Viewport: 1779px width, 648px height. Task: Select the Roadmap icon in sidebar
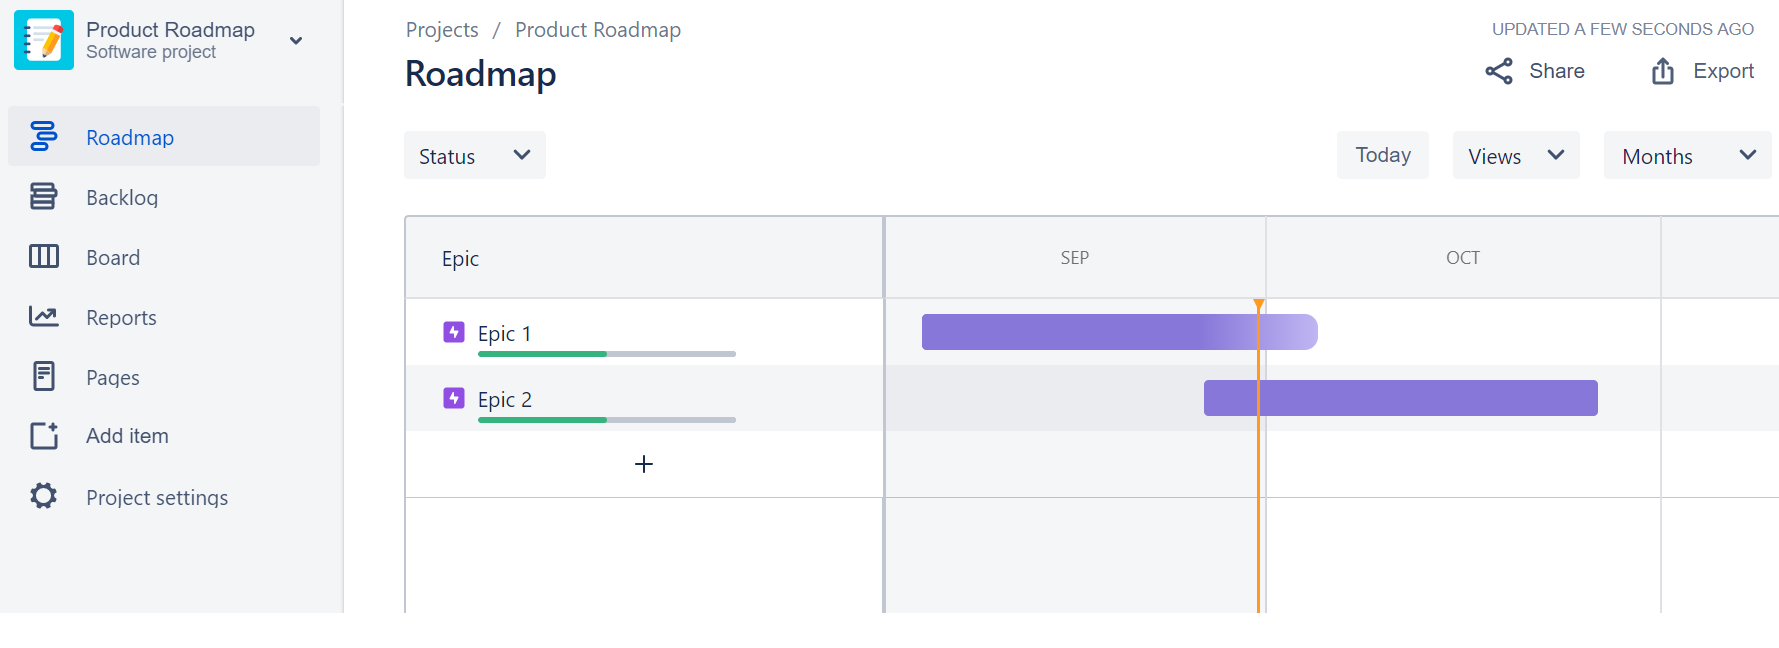click(43, 136)
